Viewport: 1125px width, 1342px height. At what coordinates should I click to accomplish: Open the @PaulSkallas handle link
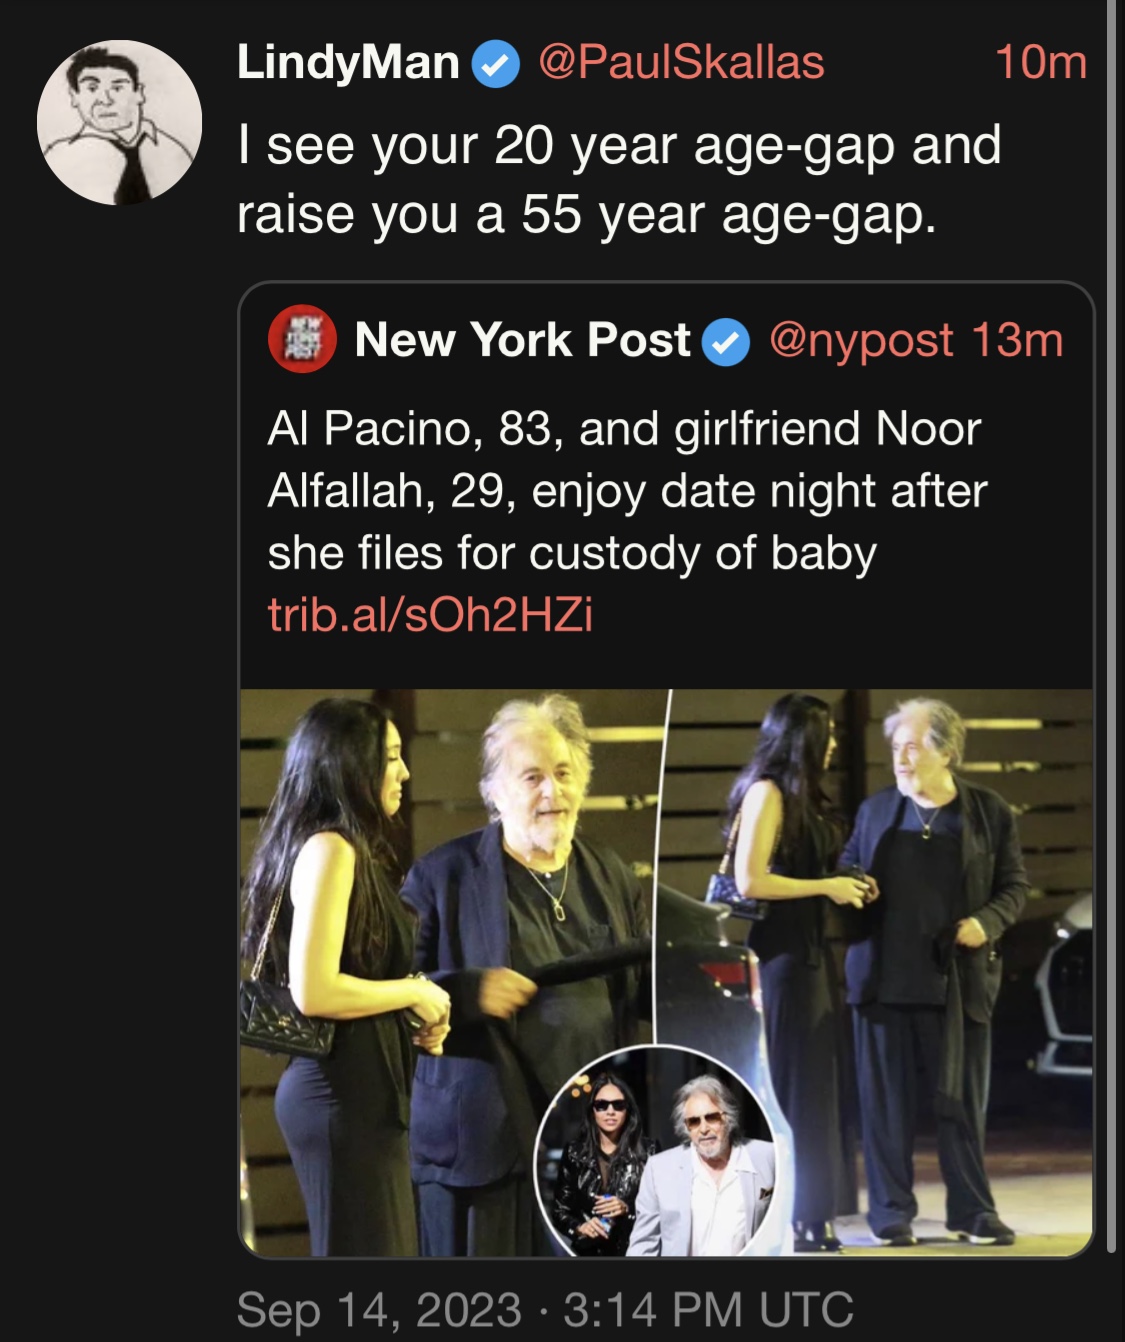point(681,63)
